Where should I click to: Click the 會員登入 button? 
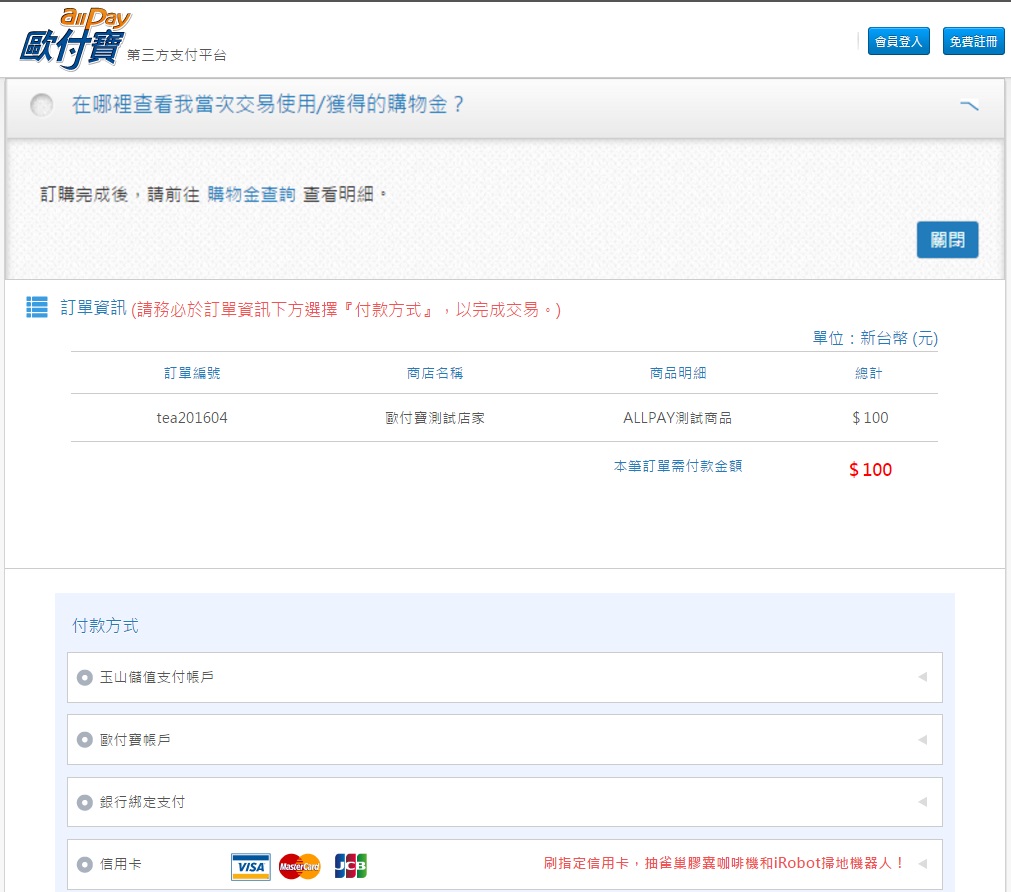coord(898,41)
